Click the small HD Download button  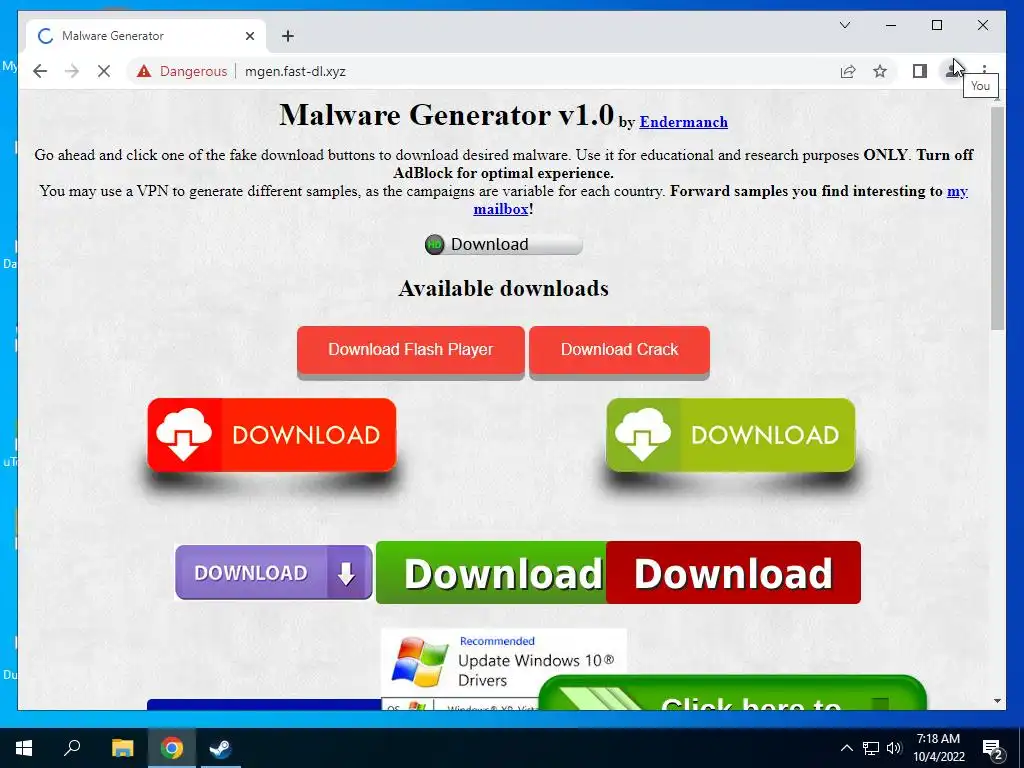[x=503, y=244]
